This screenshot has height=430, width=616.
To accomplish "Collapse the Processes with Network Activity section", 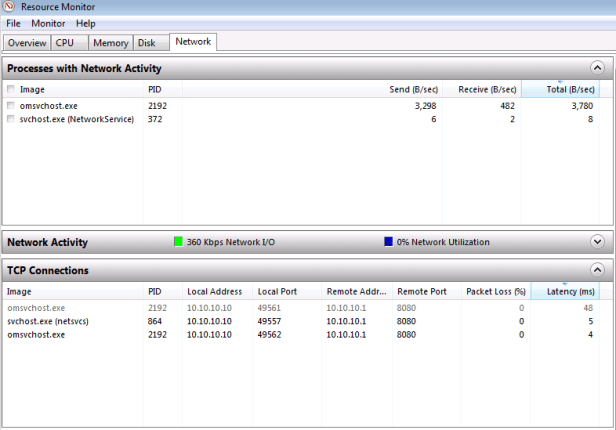I will click(597, 68).
